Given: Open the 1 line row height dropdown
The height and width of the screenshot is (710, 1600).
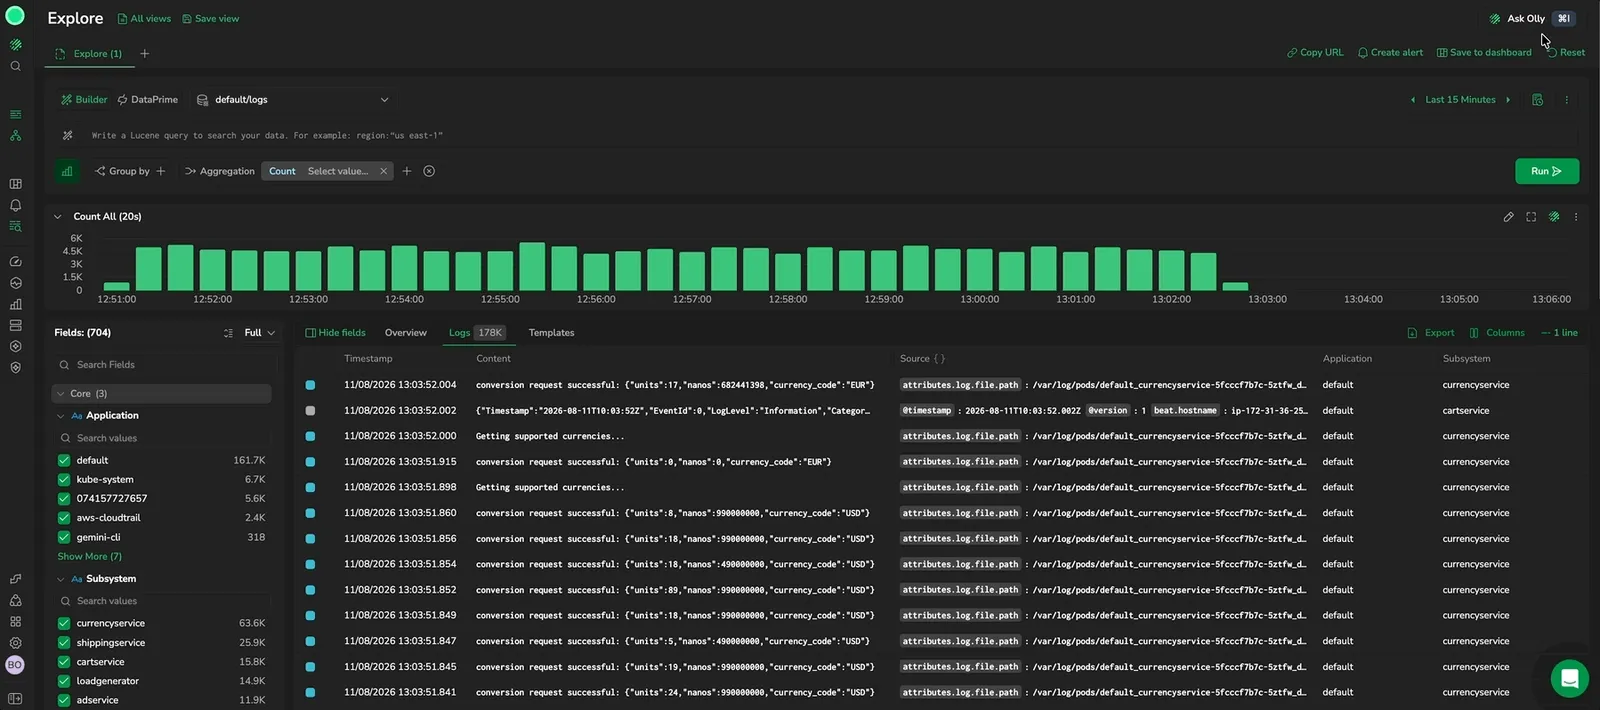Looking at the screenshot, I should coord(1560,333).
